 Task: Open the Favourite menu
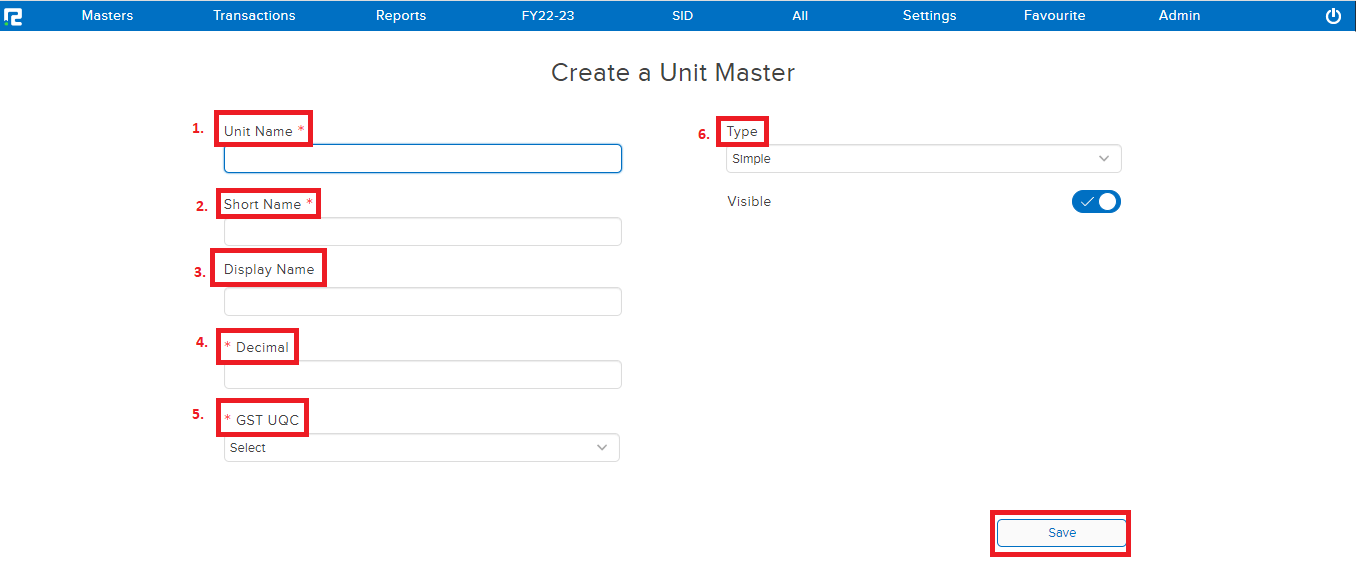click(1054, 16)
